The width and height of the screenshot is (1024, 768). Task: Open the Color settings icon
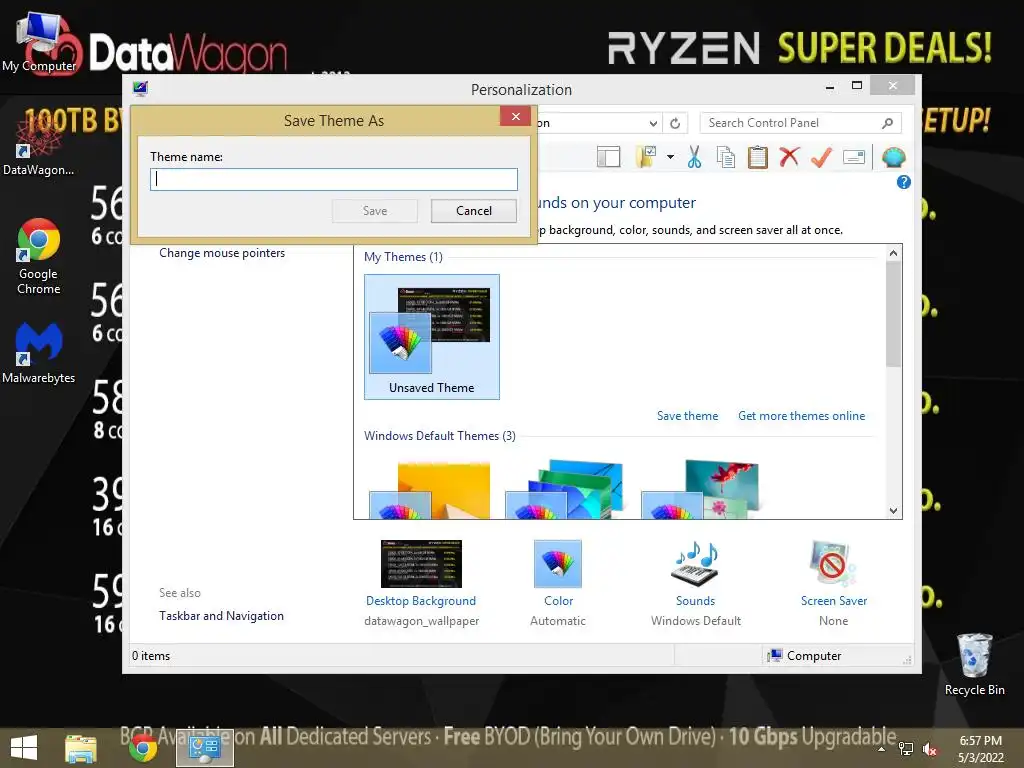(558, 564)
